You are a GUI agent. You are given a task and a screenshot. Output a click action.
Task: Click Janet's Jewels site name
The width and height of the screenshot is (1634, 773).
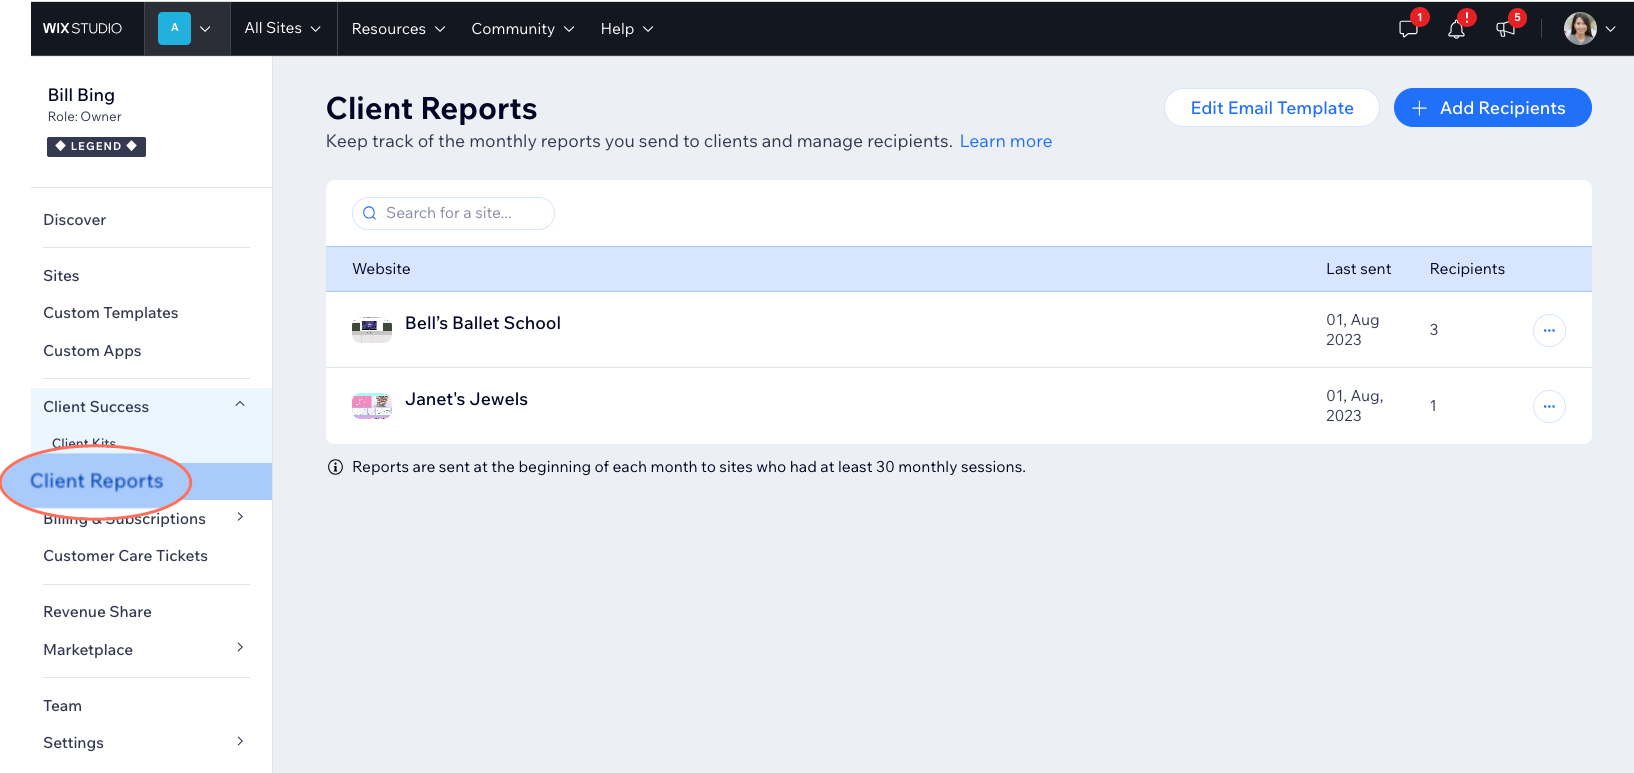click(466, 399)
